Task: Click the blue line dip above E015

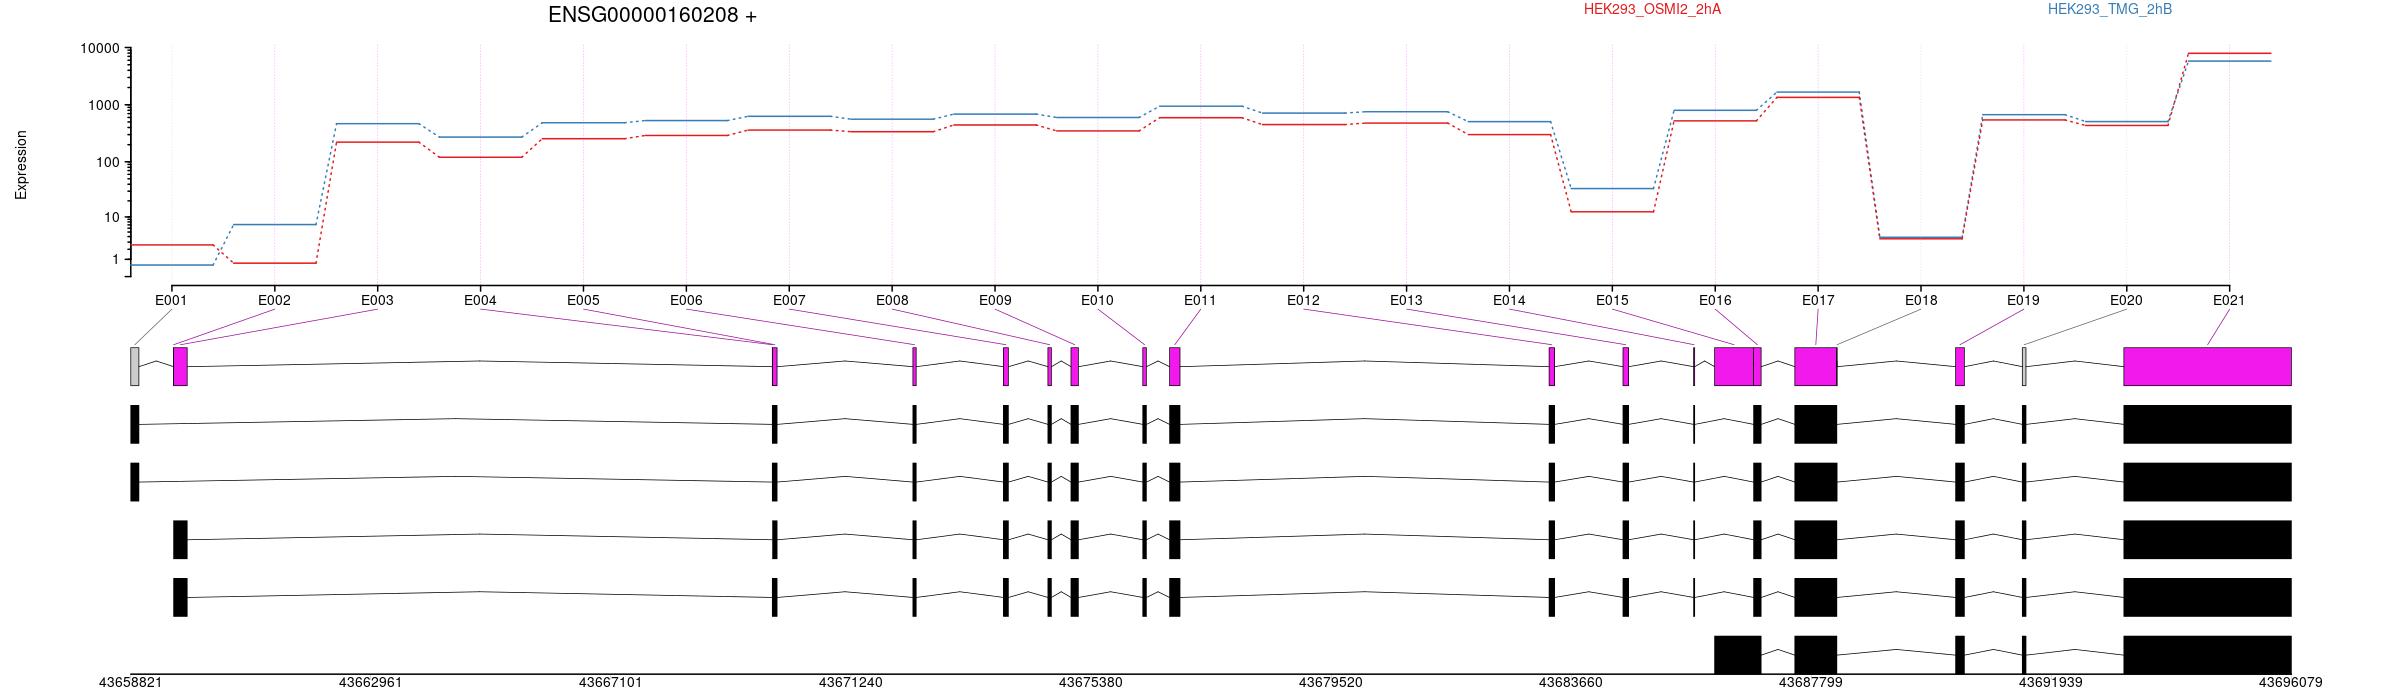Action: click(x=1612, y=188)
